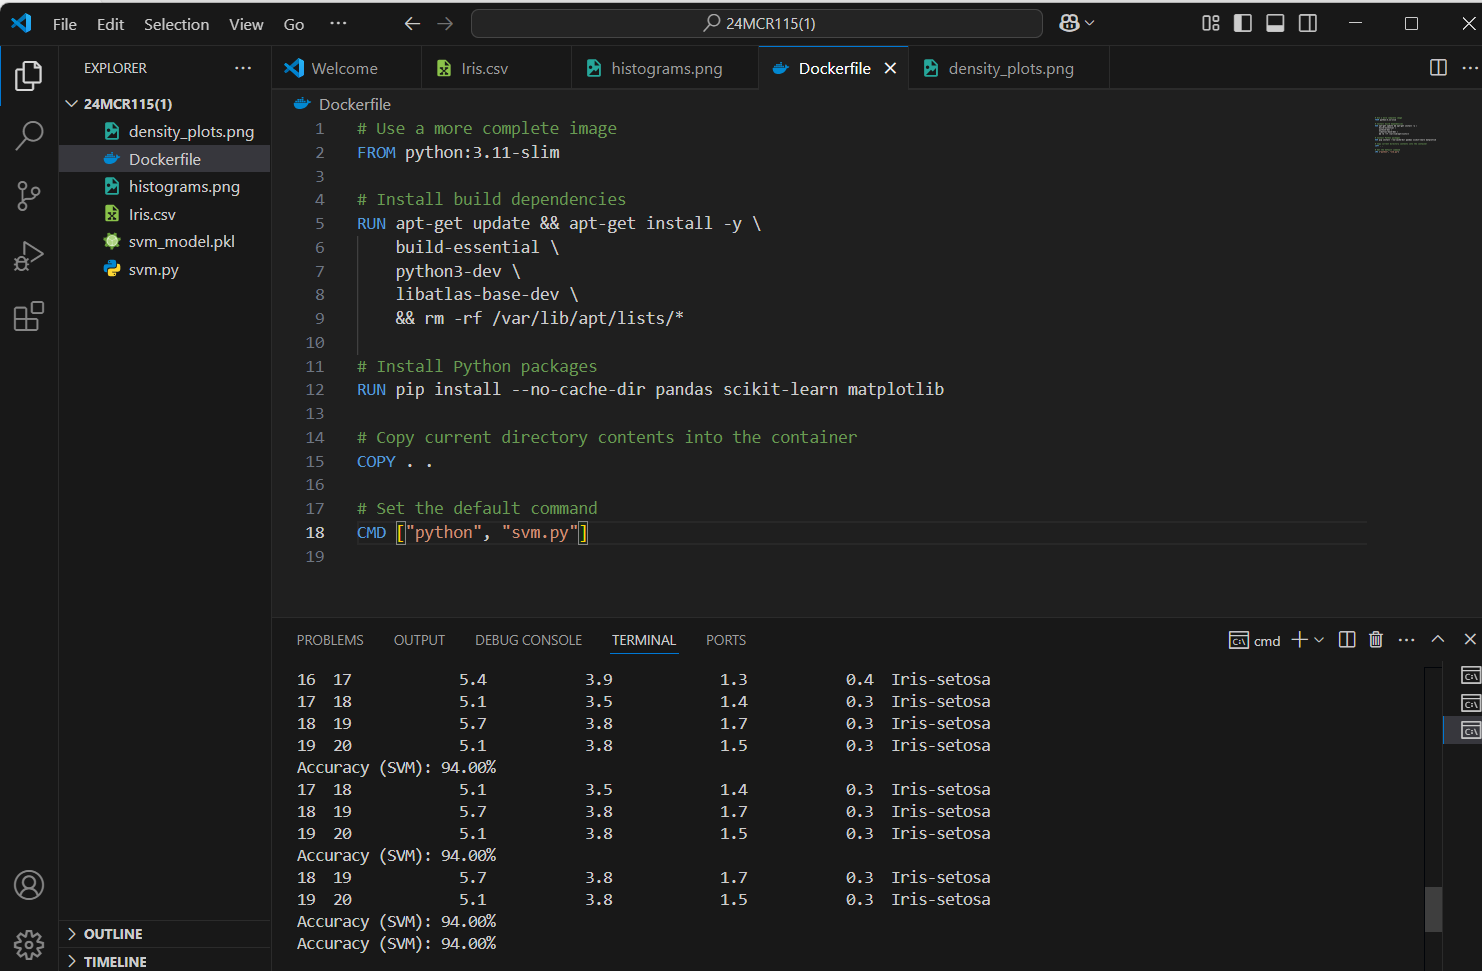
Task: Switch to the histograms.png tab
Action: point(665,68)
